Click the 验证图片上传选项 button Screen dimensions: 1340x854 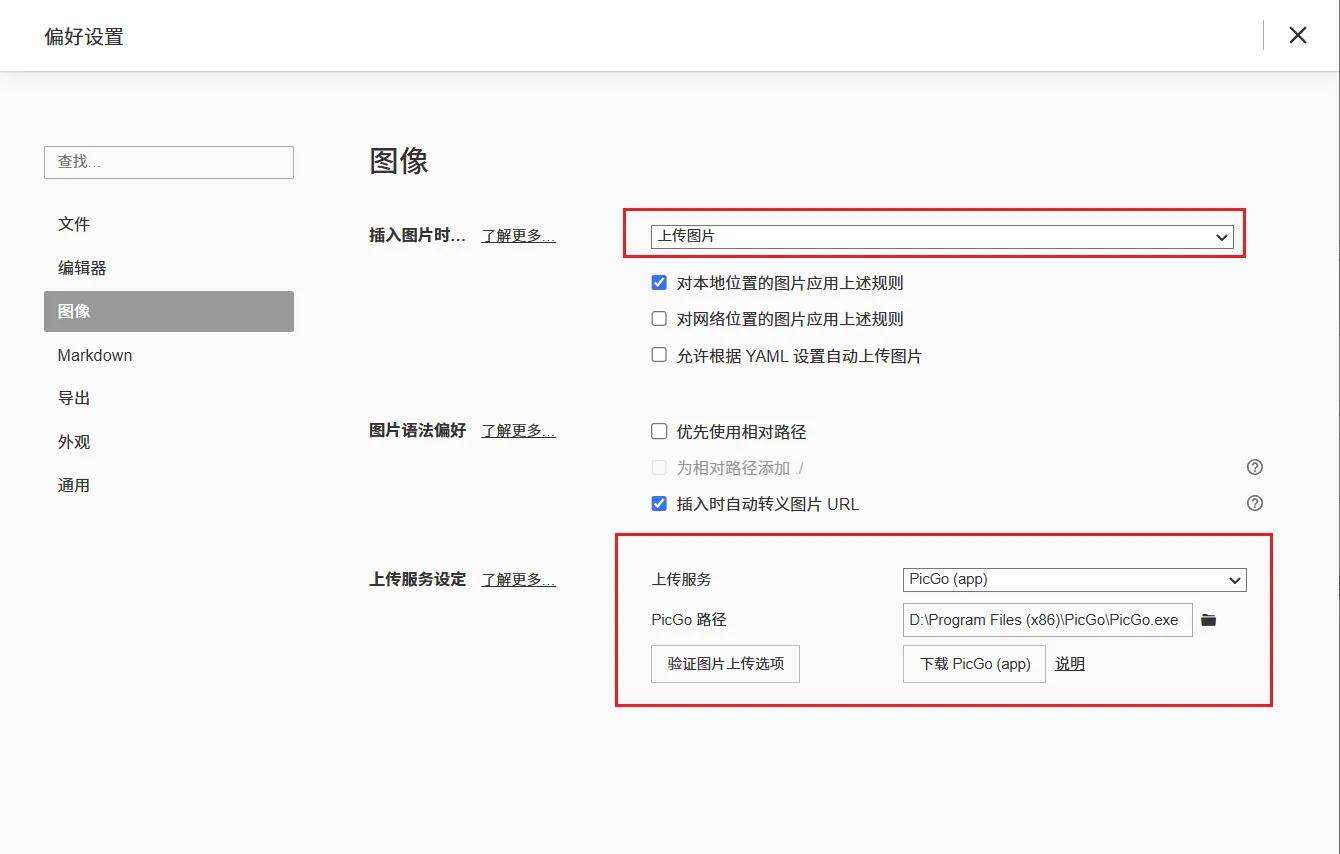pyautogui.click(x=725, y=663)
